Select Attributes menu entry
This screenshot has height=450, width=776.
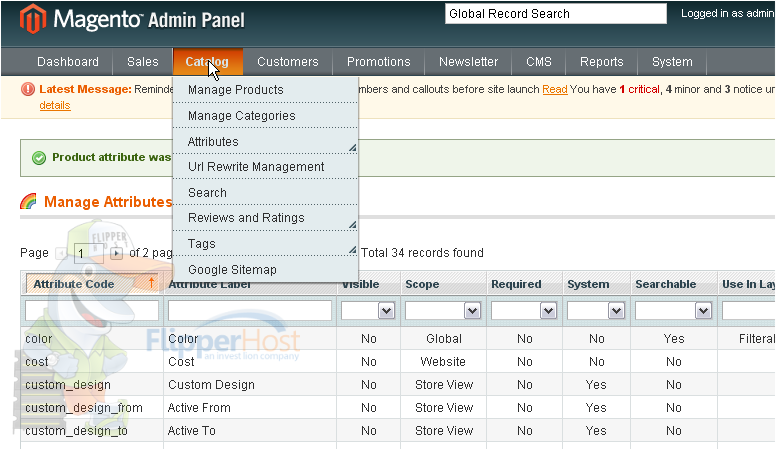(265, 142)
